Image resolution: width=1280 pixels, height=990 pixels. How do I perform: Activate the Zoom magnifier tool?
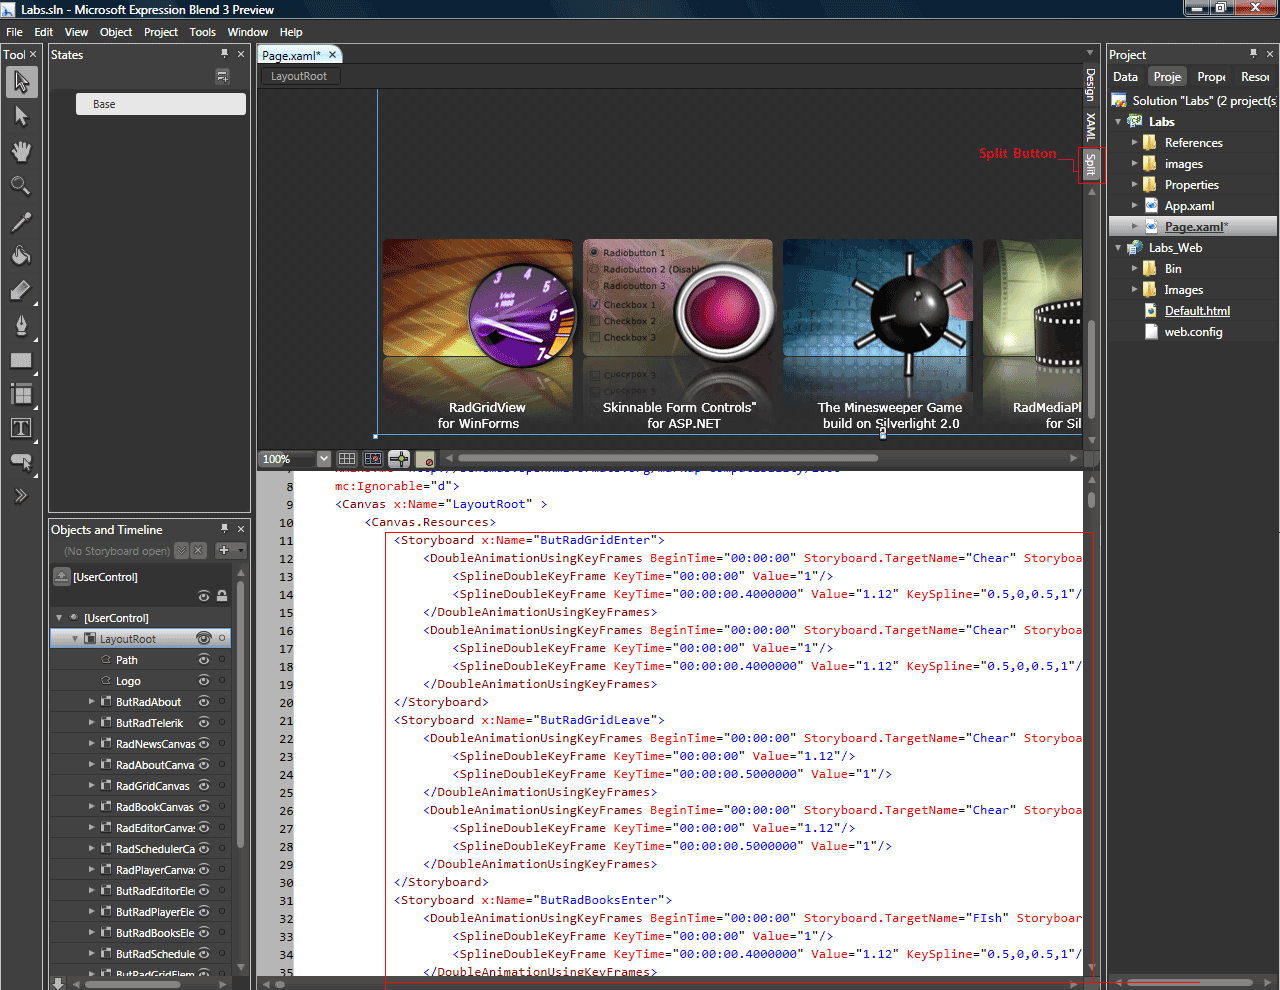click(21, 186)
